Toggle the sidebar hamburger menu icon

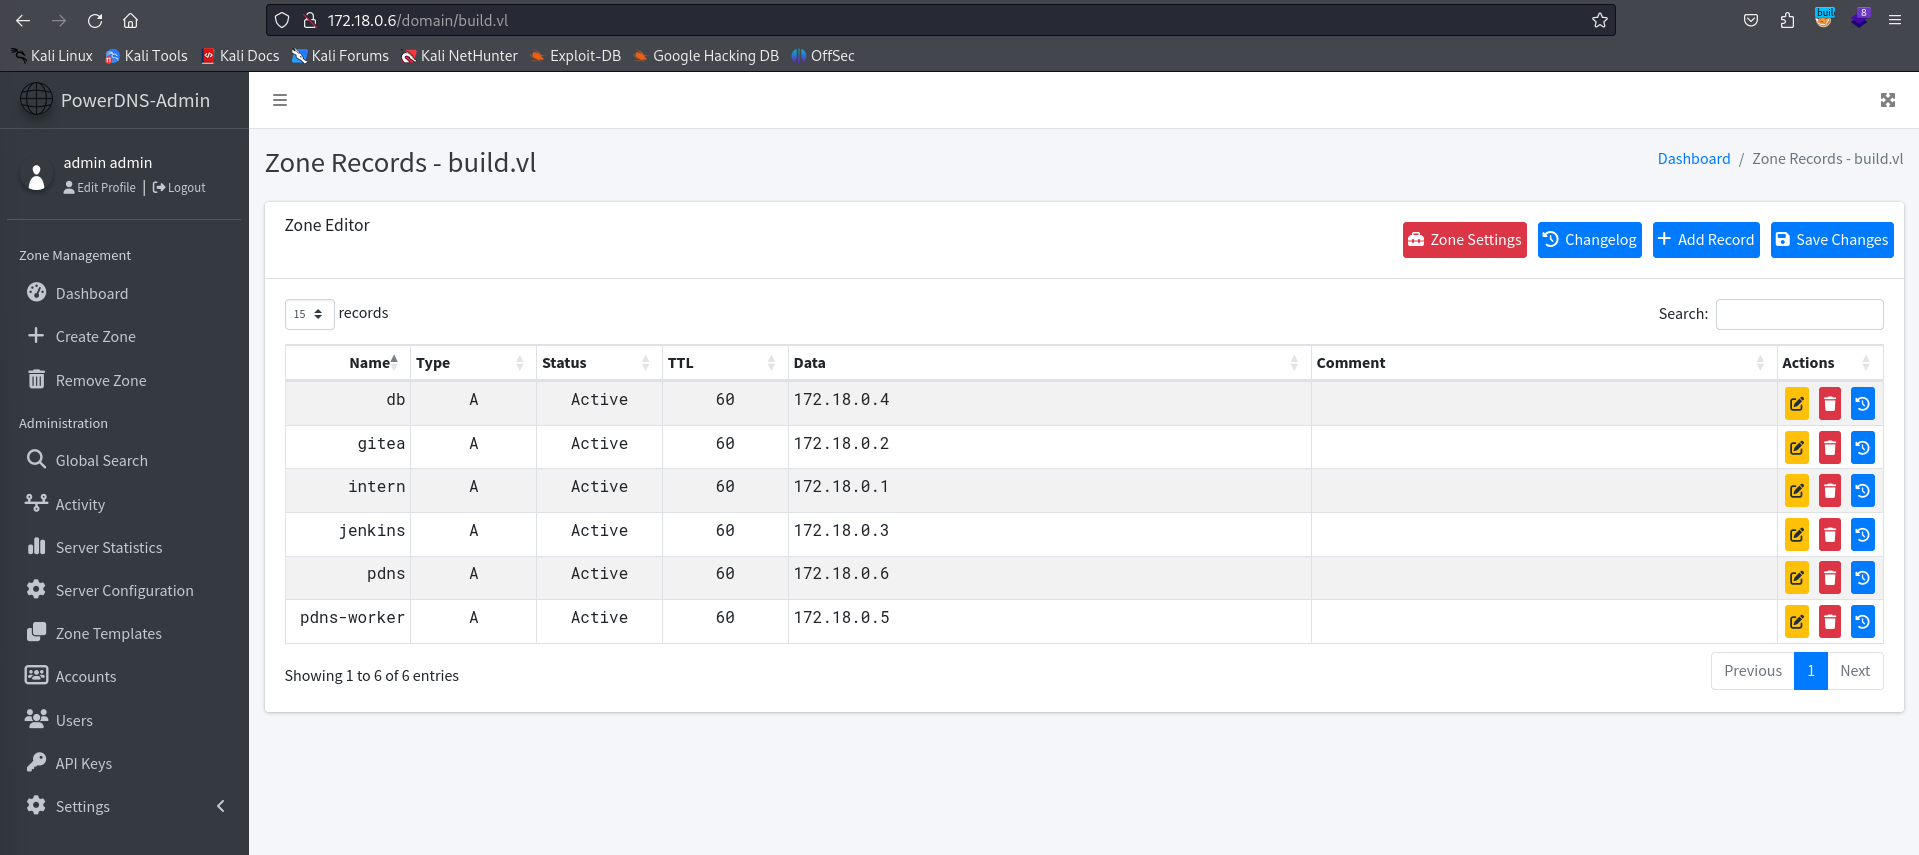(x=280, y=100)
